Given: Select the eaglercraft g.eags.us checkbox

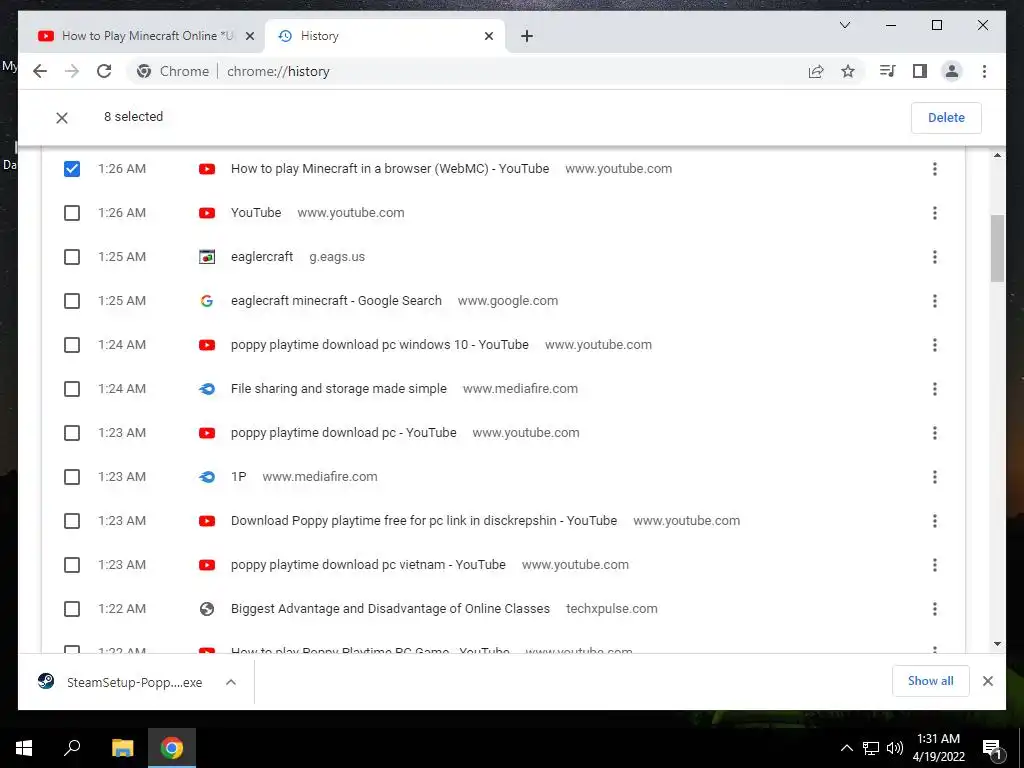Looking at the screenshot, I should pyautogui.click(x=72, y=257).
